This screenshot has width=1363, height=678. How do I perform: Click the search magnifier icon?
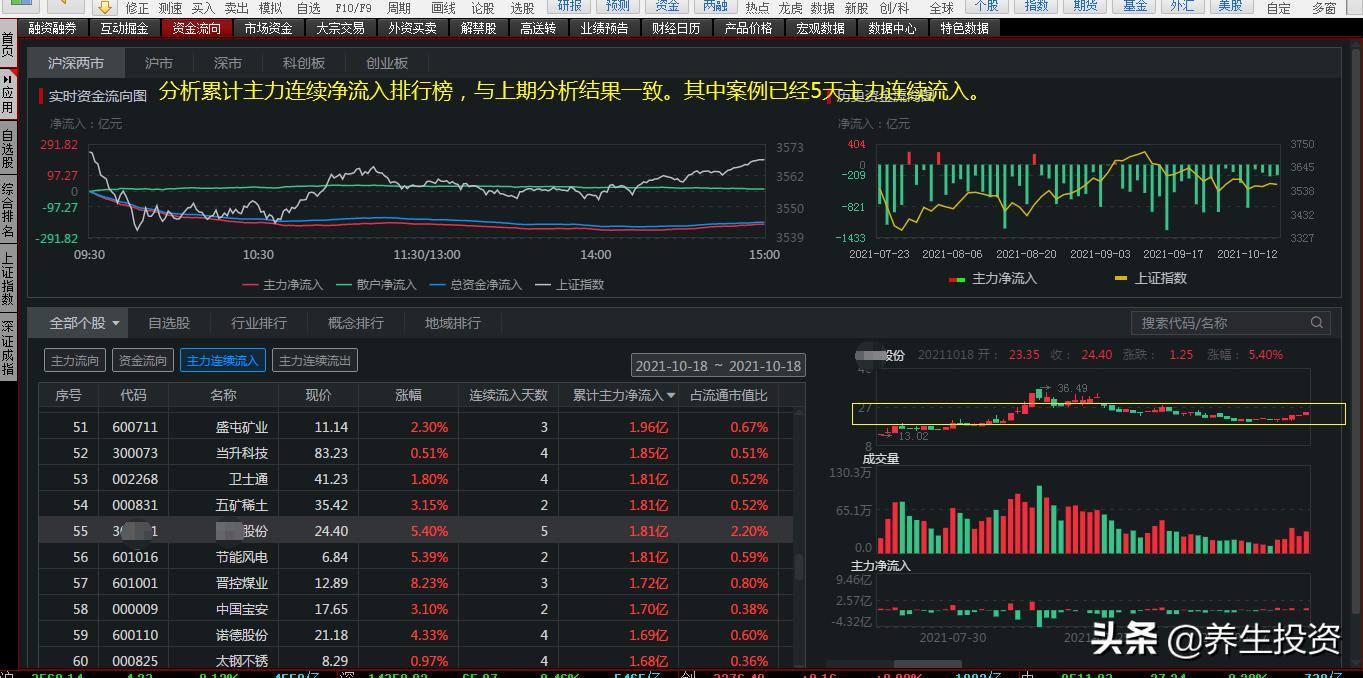(x=1317, y=322)
